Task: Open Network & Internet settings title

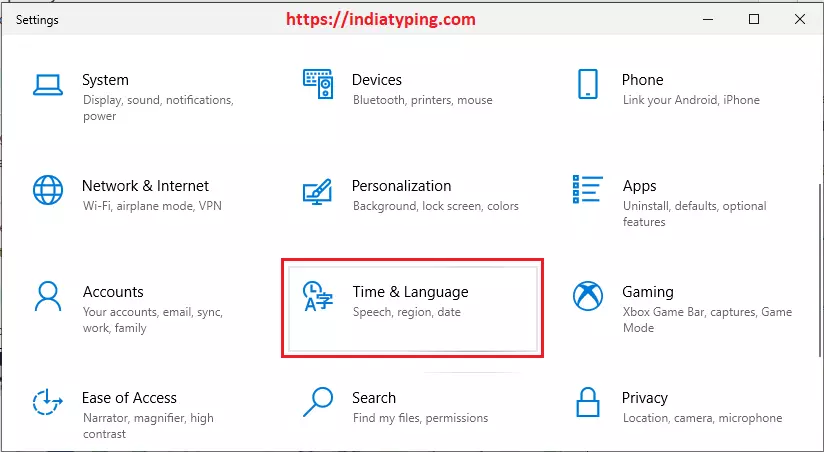Action: (x=146, y=186)
